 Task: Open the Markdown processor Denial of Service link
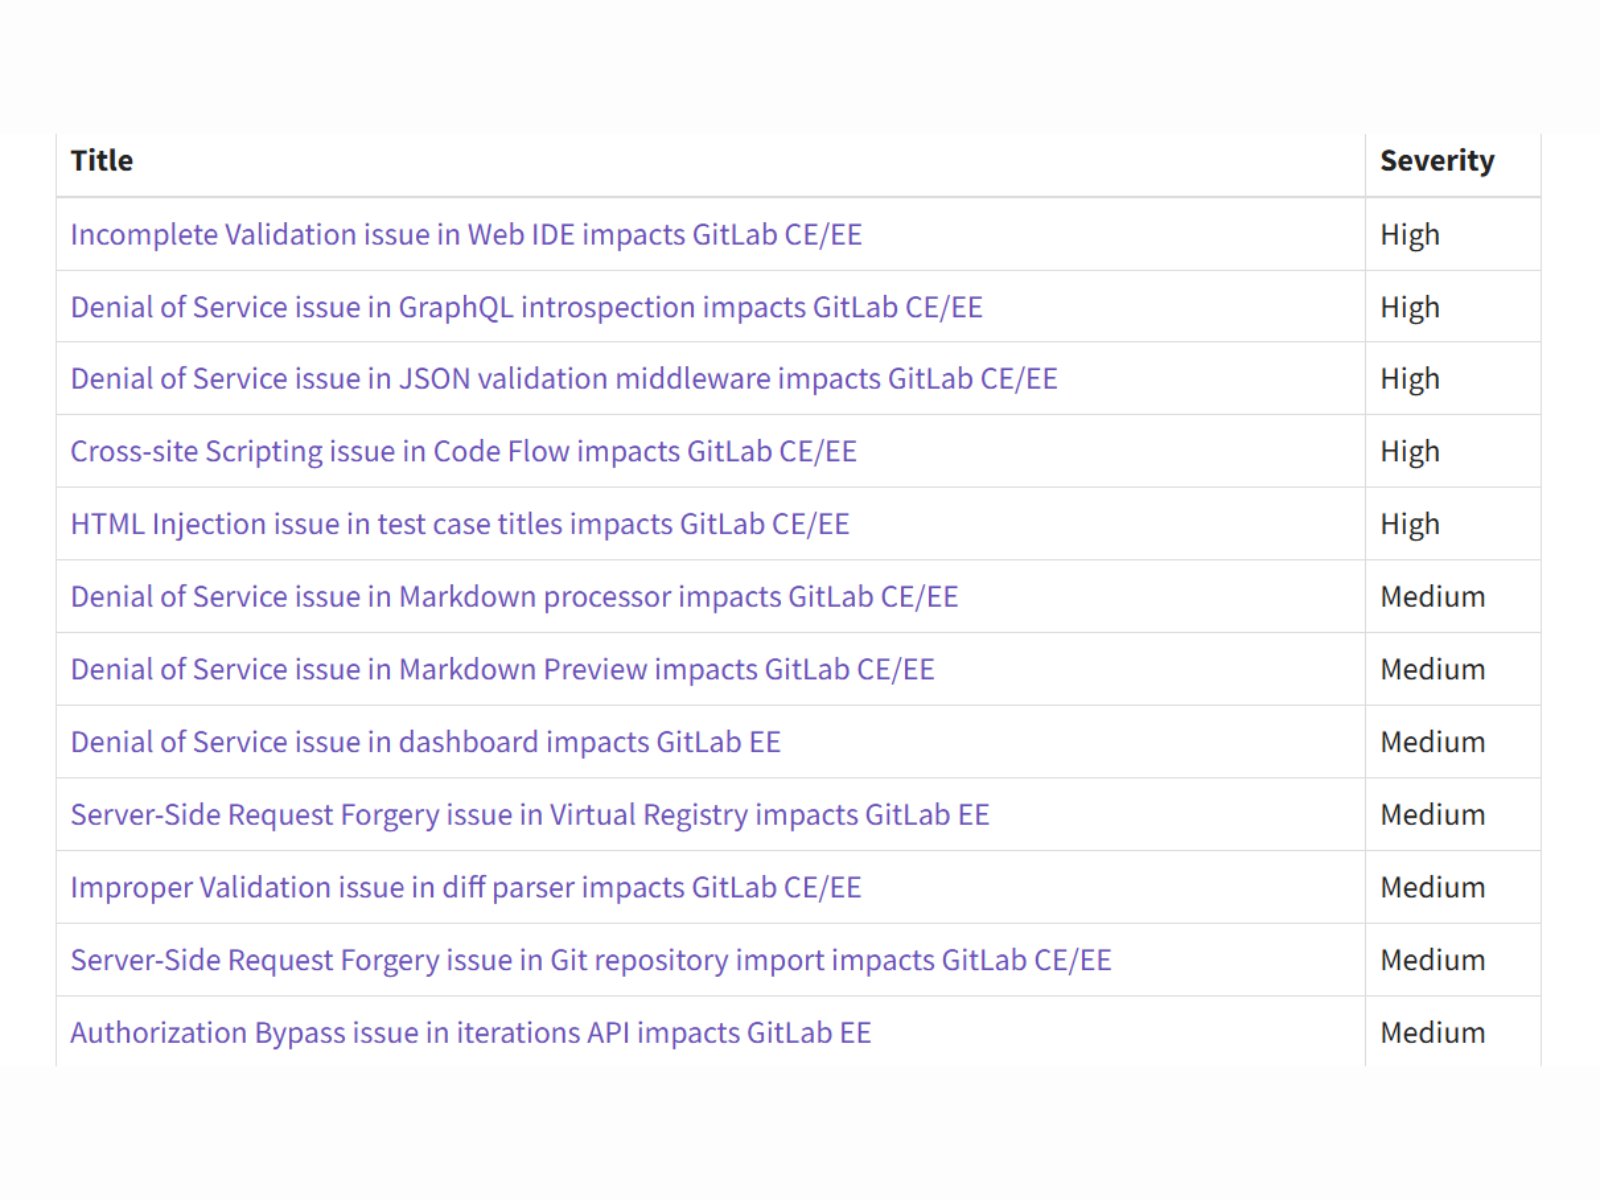click(x=514, y=597)
